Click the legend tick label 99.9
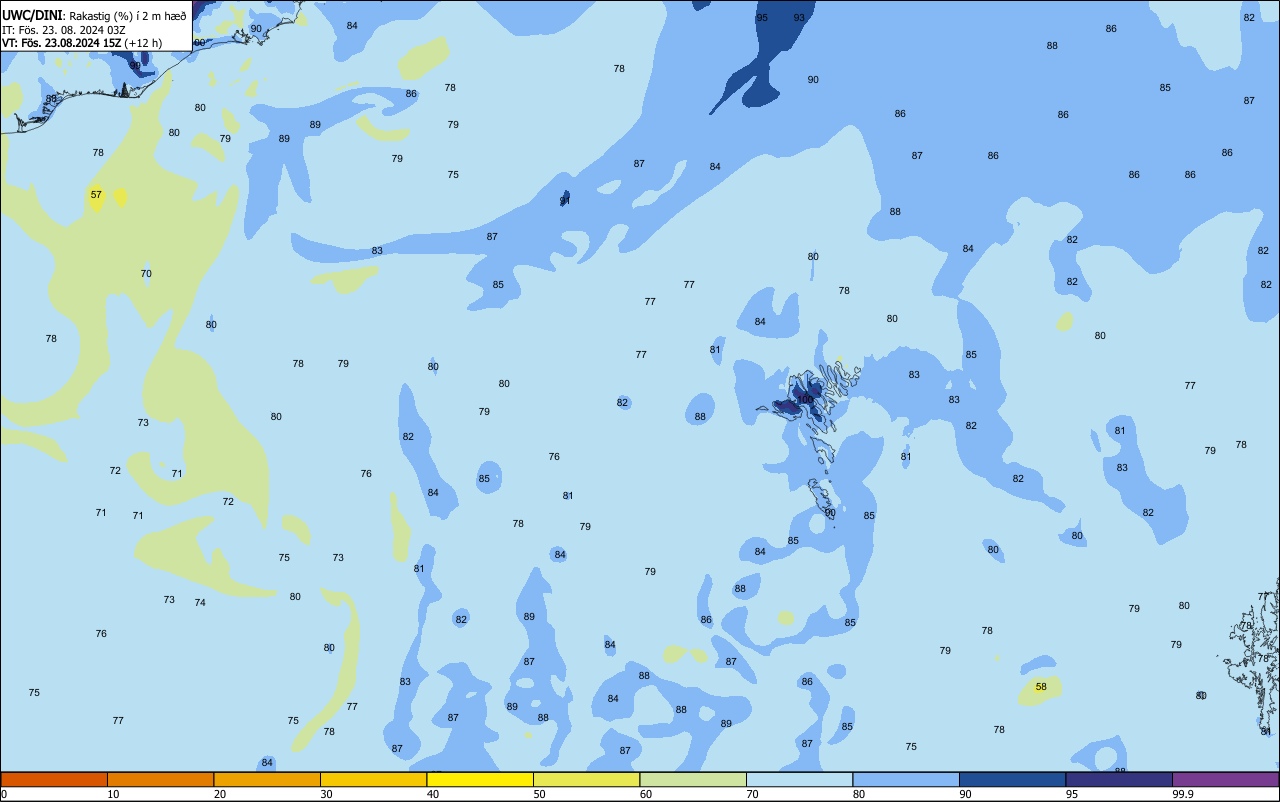Viewport: 1280px width, 802px height. click(x=1184, y=794)
